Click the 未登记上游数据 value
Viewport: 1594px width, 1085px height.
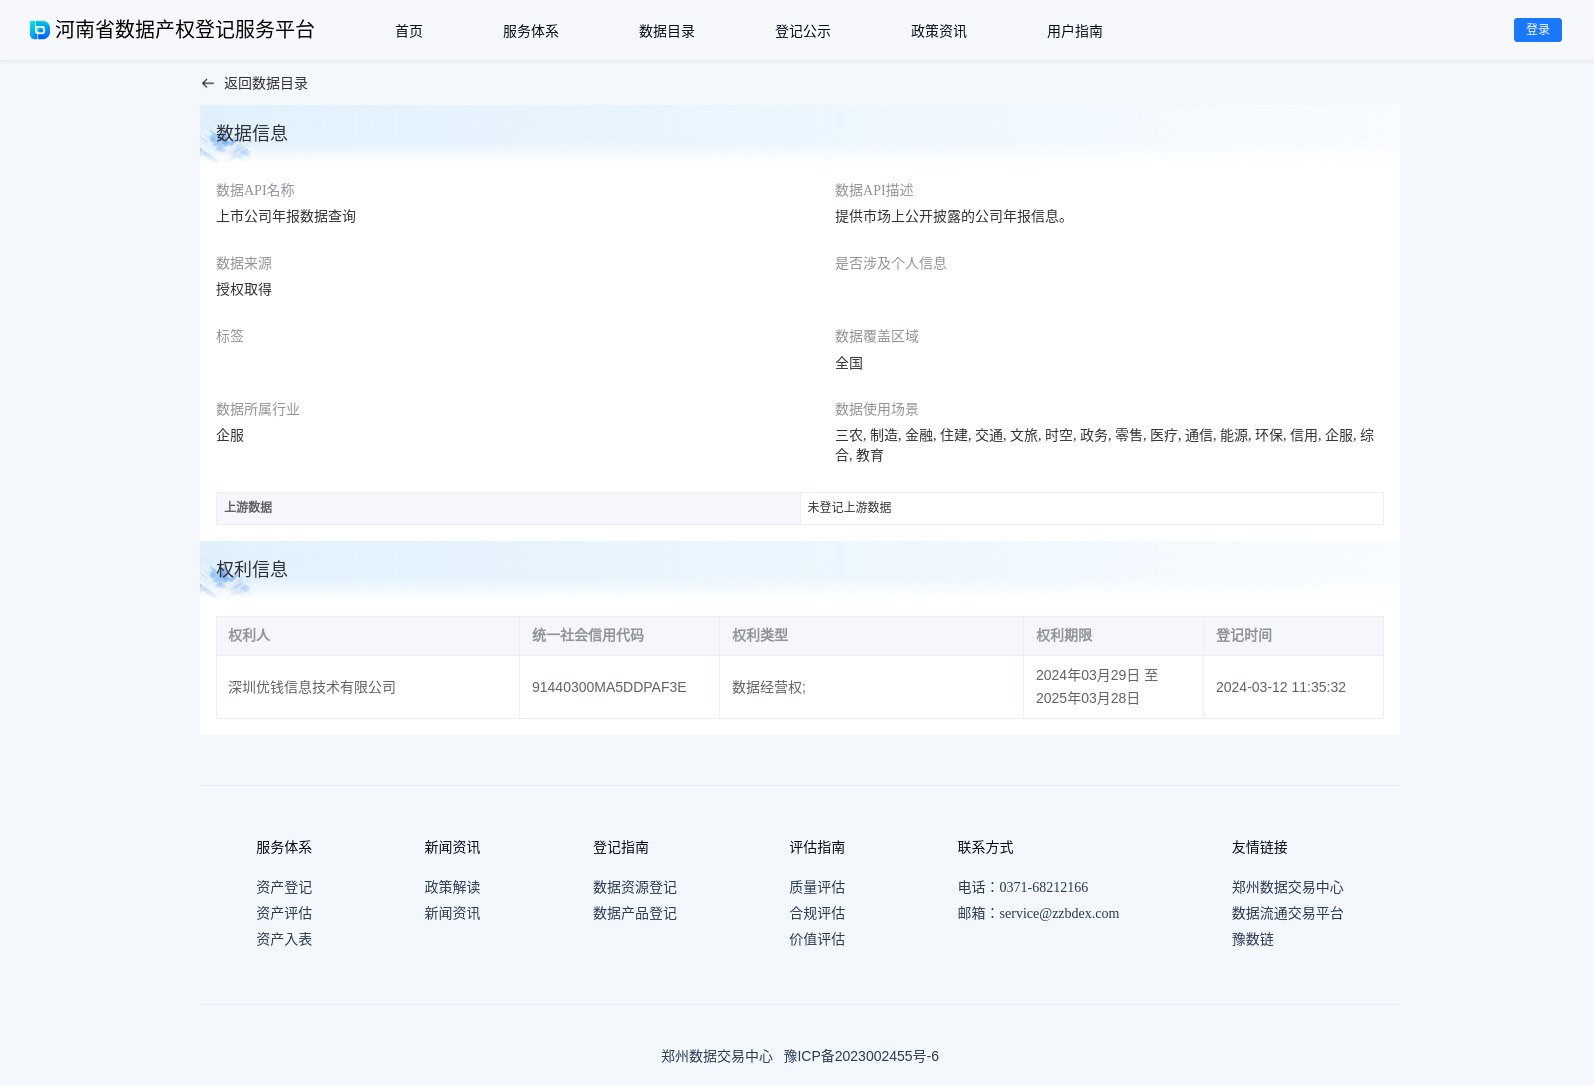(850, 508)
